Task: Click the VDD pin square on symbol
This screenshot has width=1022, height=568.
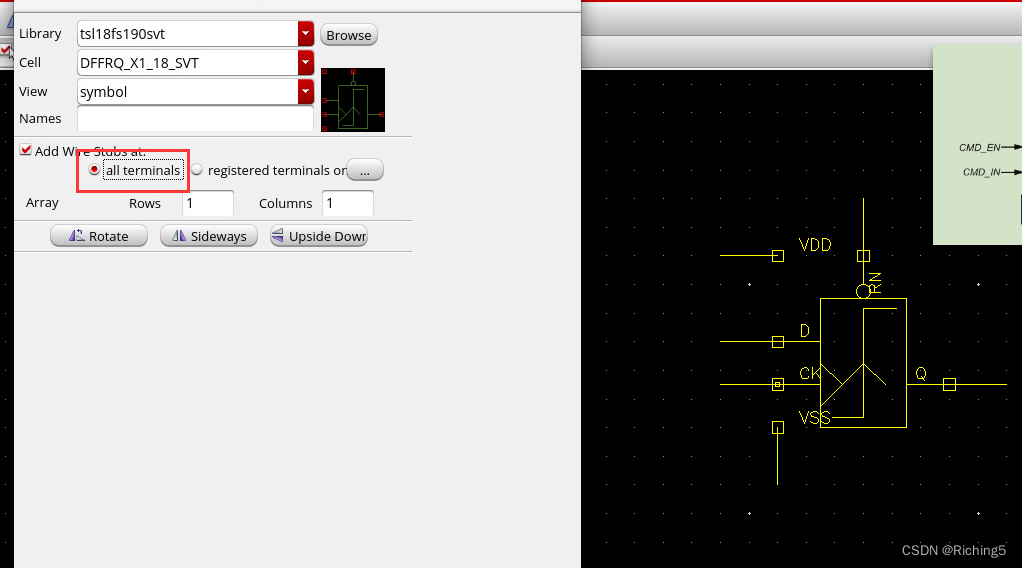Action: (778, 256)
